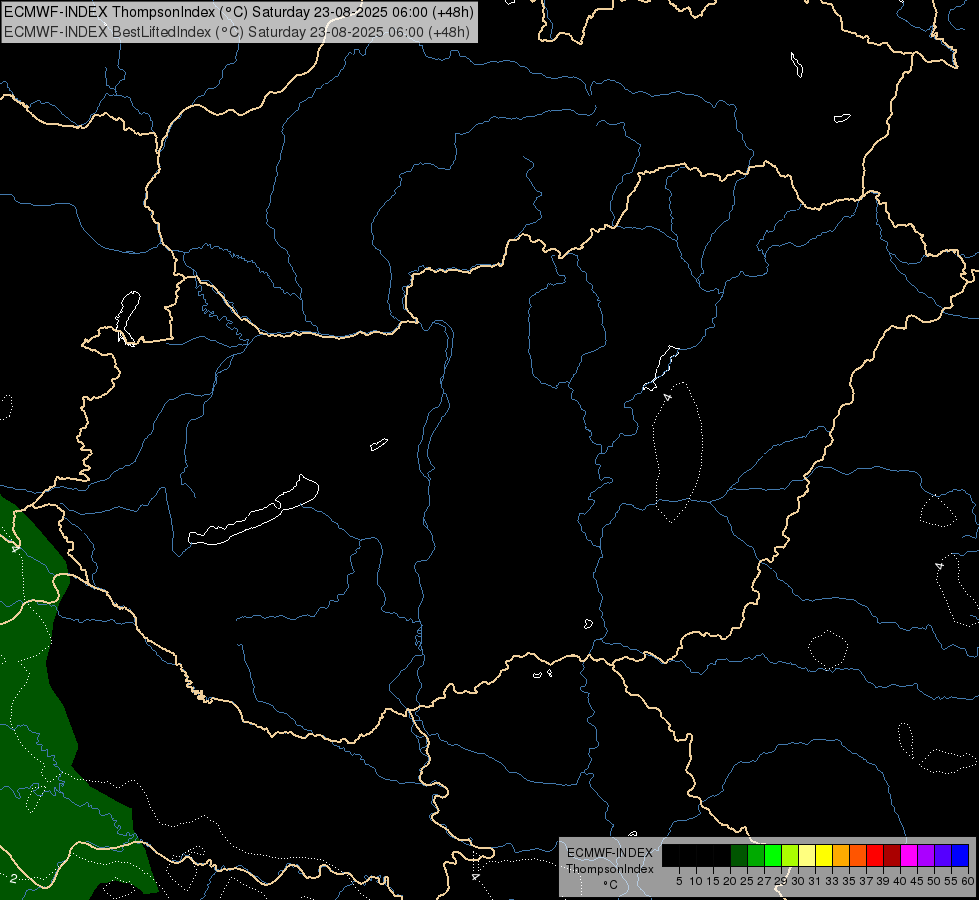Click the legend value 10
This screenshot has height=900, width=979.
(x=696, y=881)
